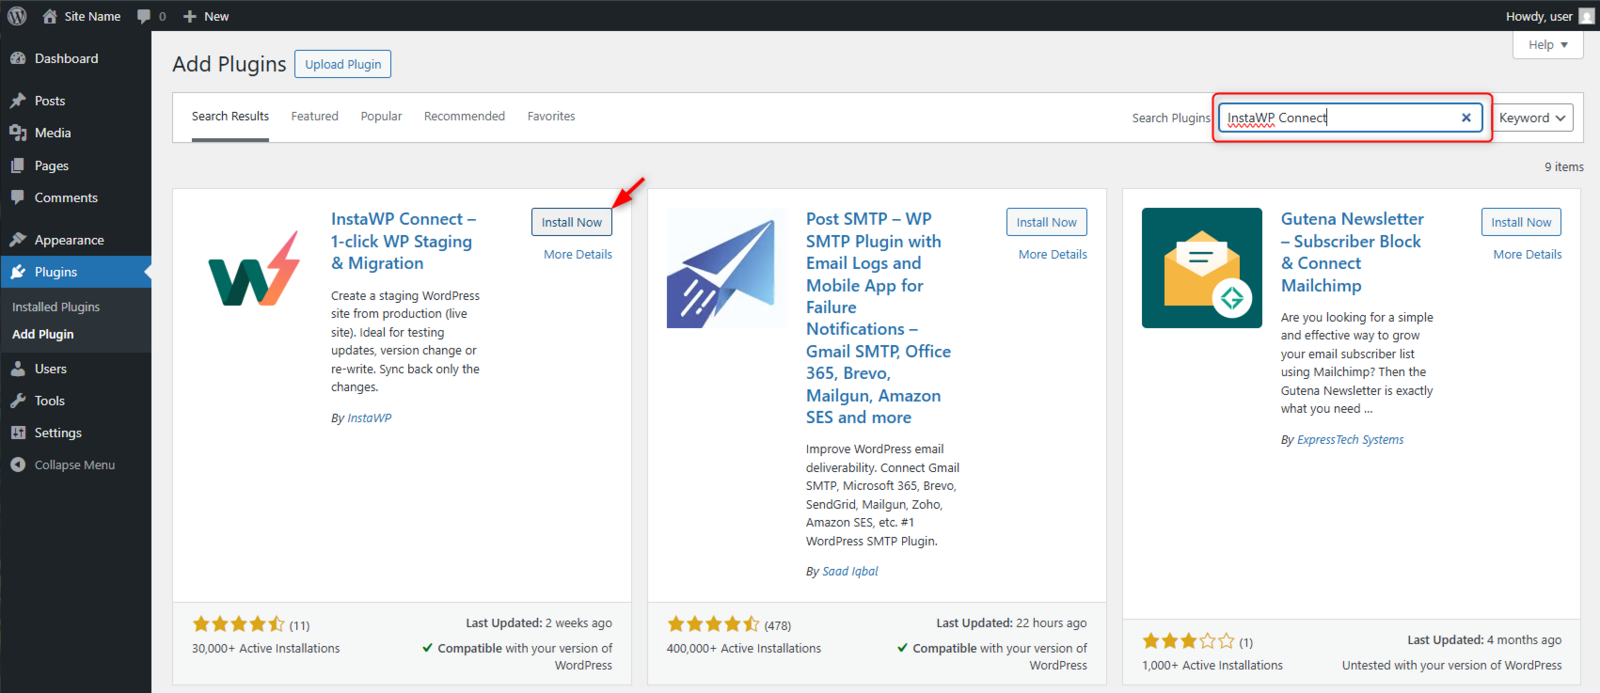Install Now for Post SMTP plugin
The height and width of the screenshot is (693, 1600).
(1047, 222)
